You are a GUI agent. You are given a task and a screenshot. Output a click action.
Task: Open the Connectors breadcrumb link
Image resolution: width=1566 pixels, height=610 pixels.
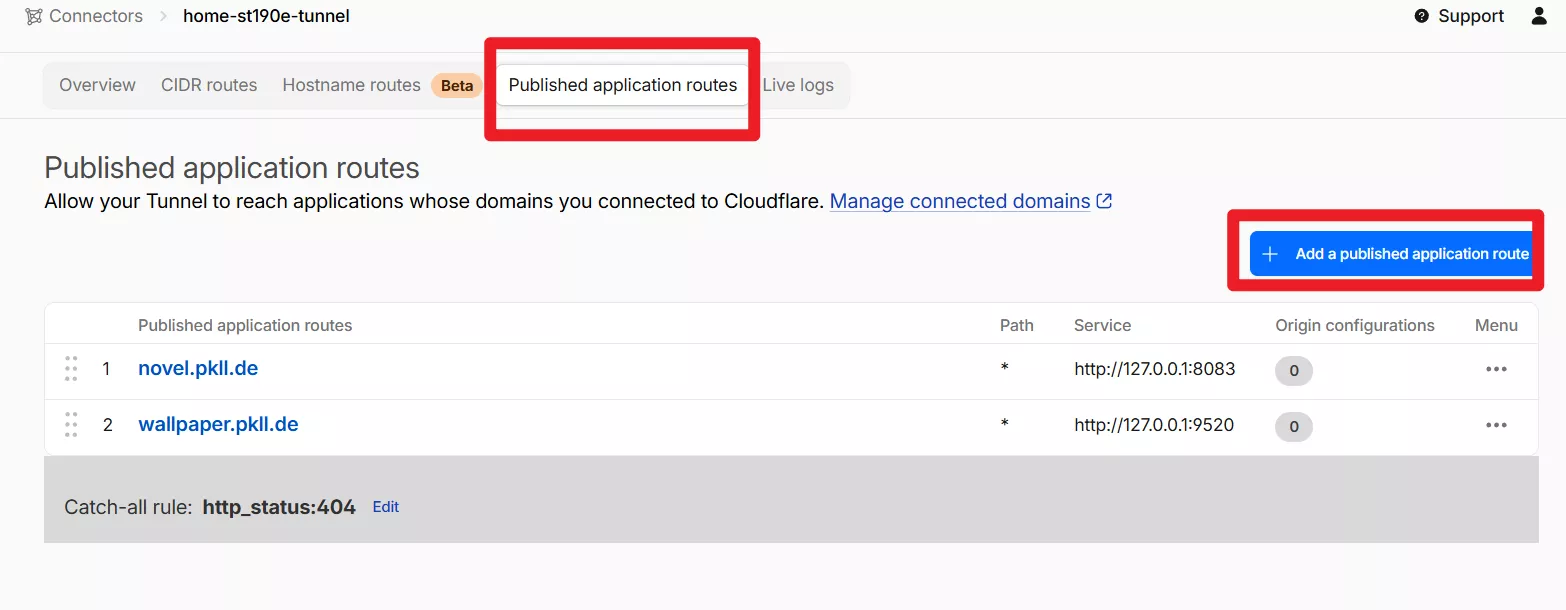(96, 16)
